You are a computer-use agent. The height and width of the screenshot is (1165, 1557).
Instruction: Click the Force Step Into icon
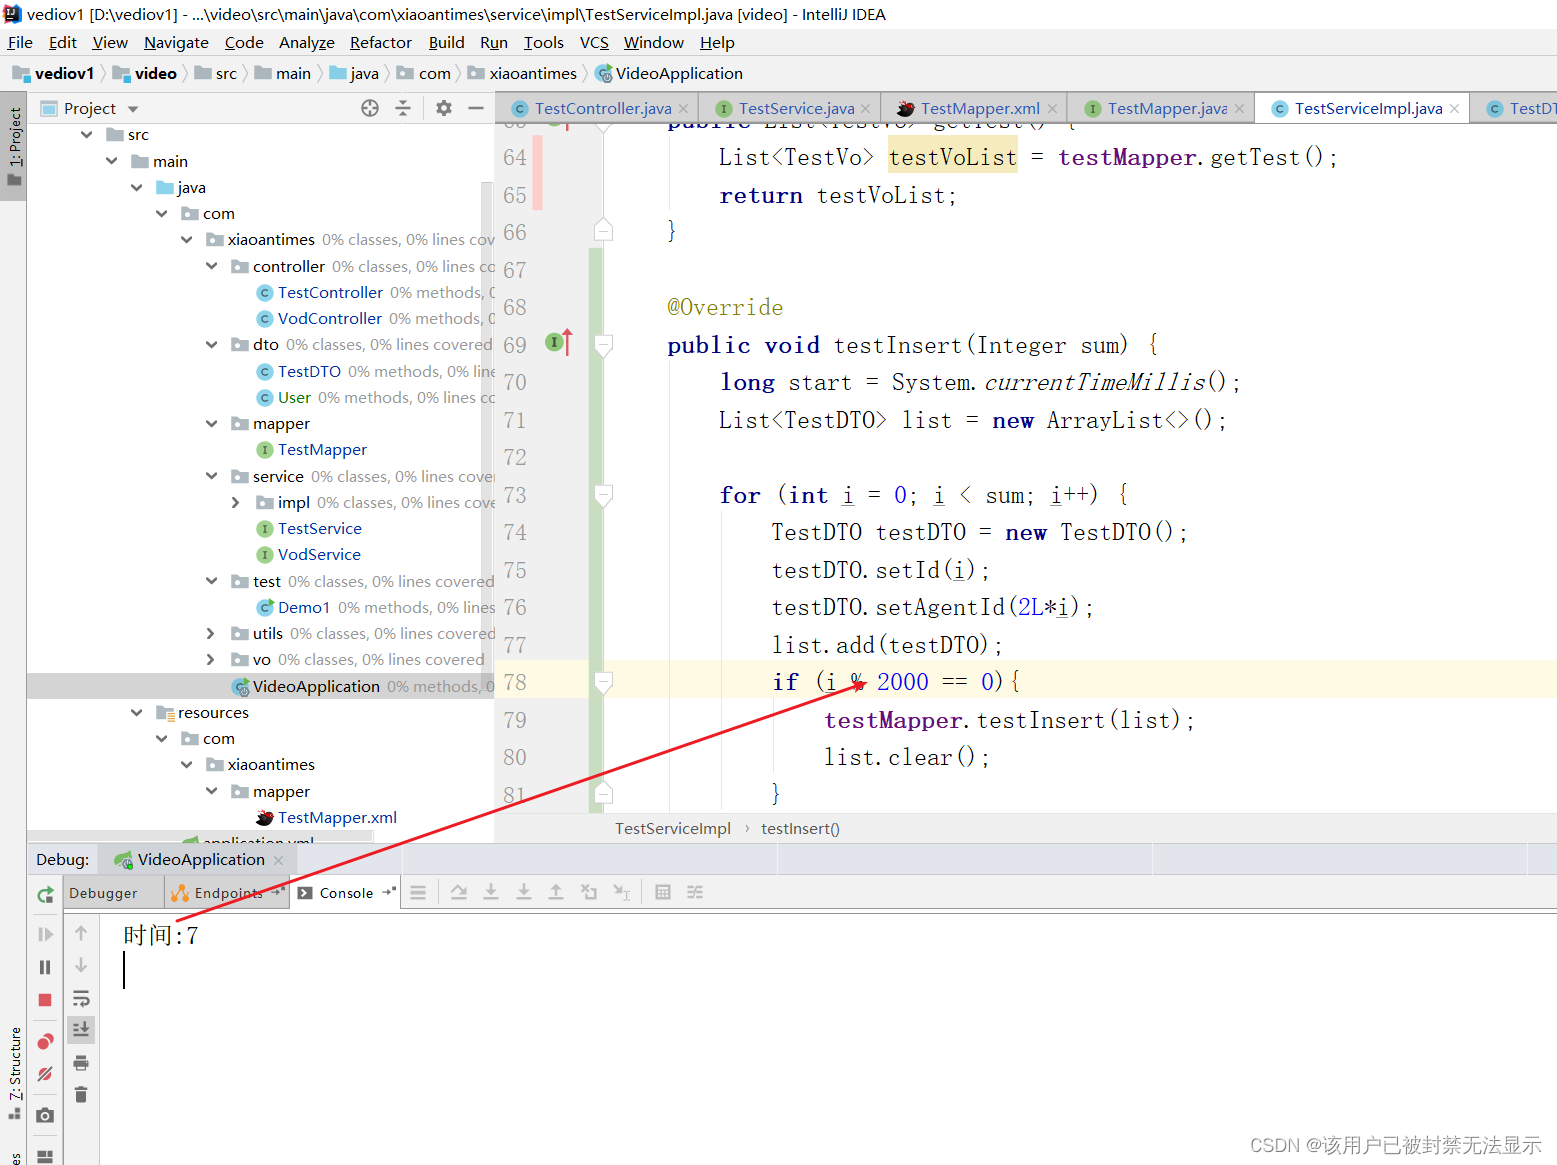[524, 892]
